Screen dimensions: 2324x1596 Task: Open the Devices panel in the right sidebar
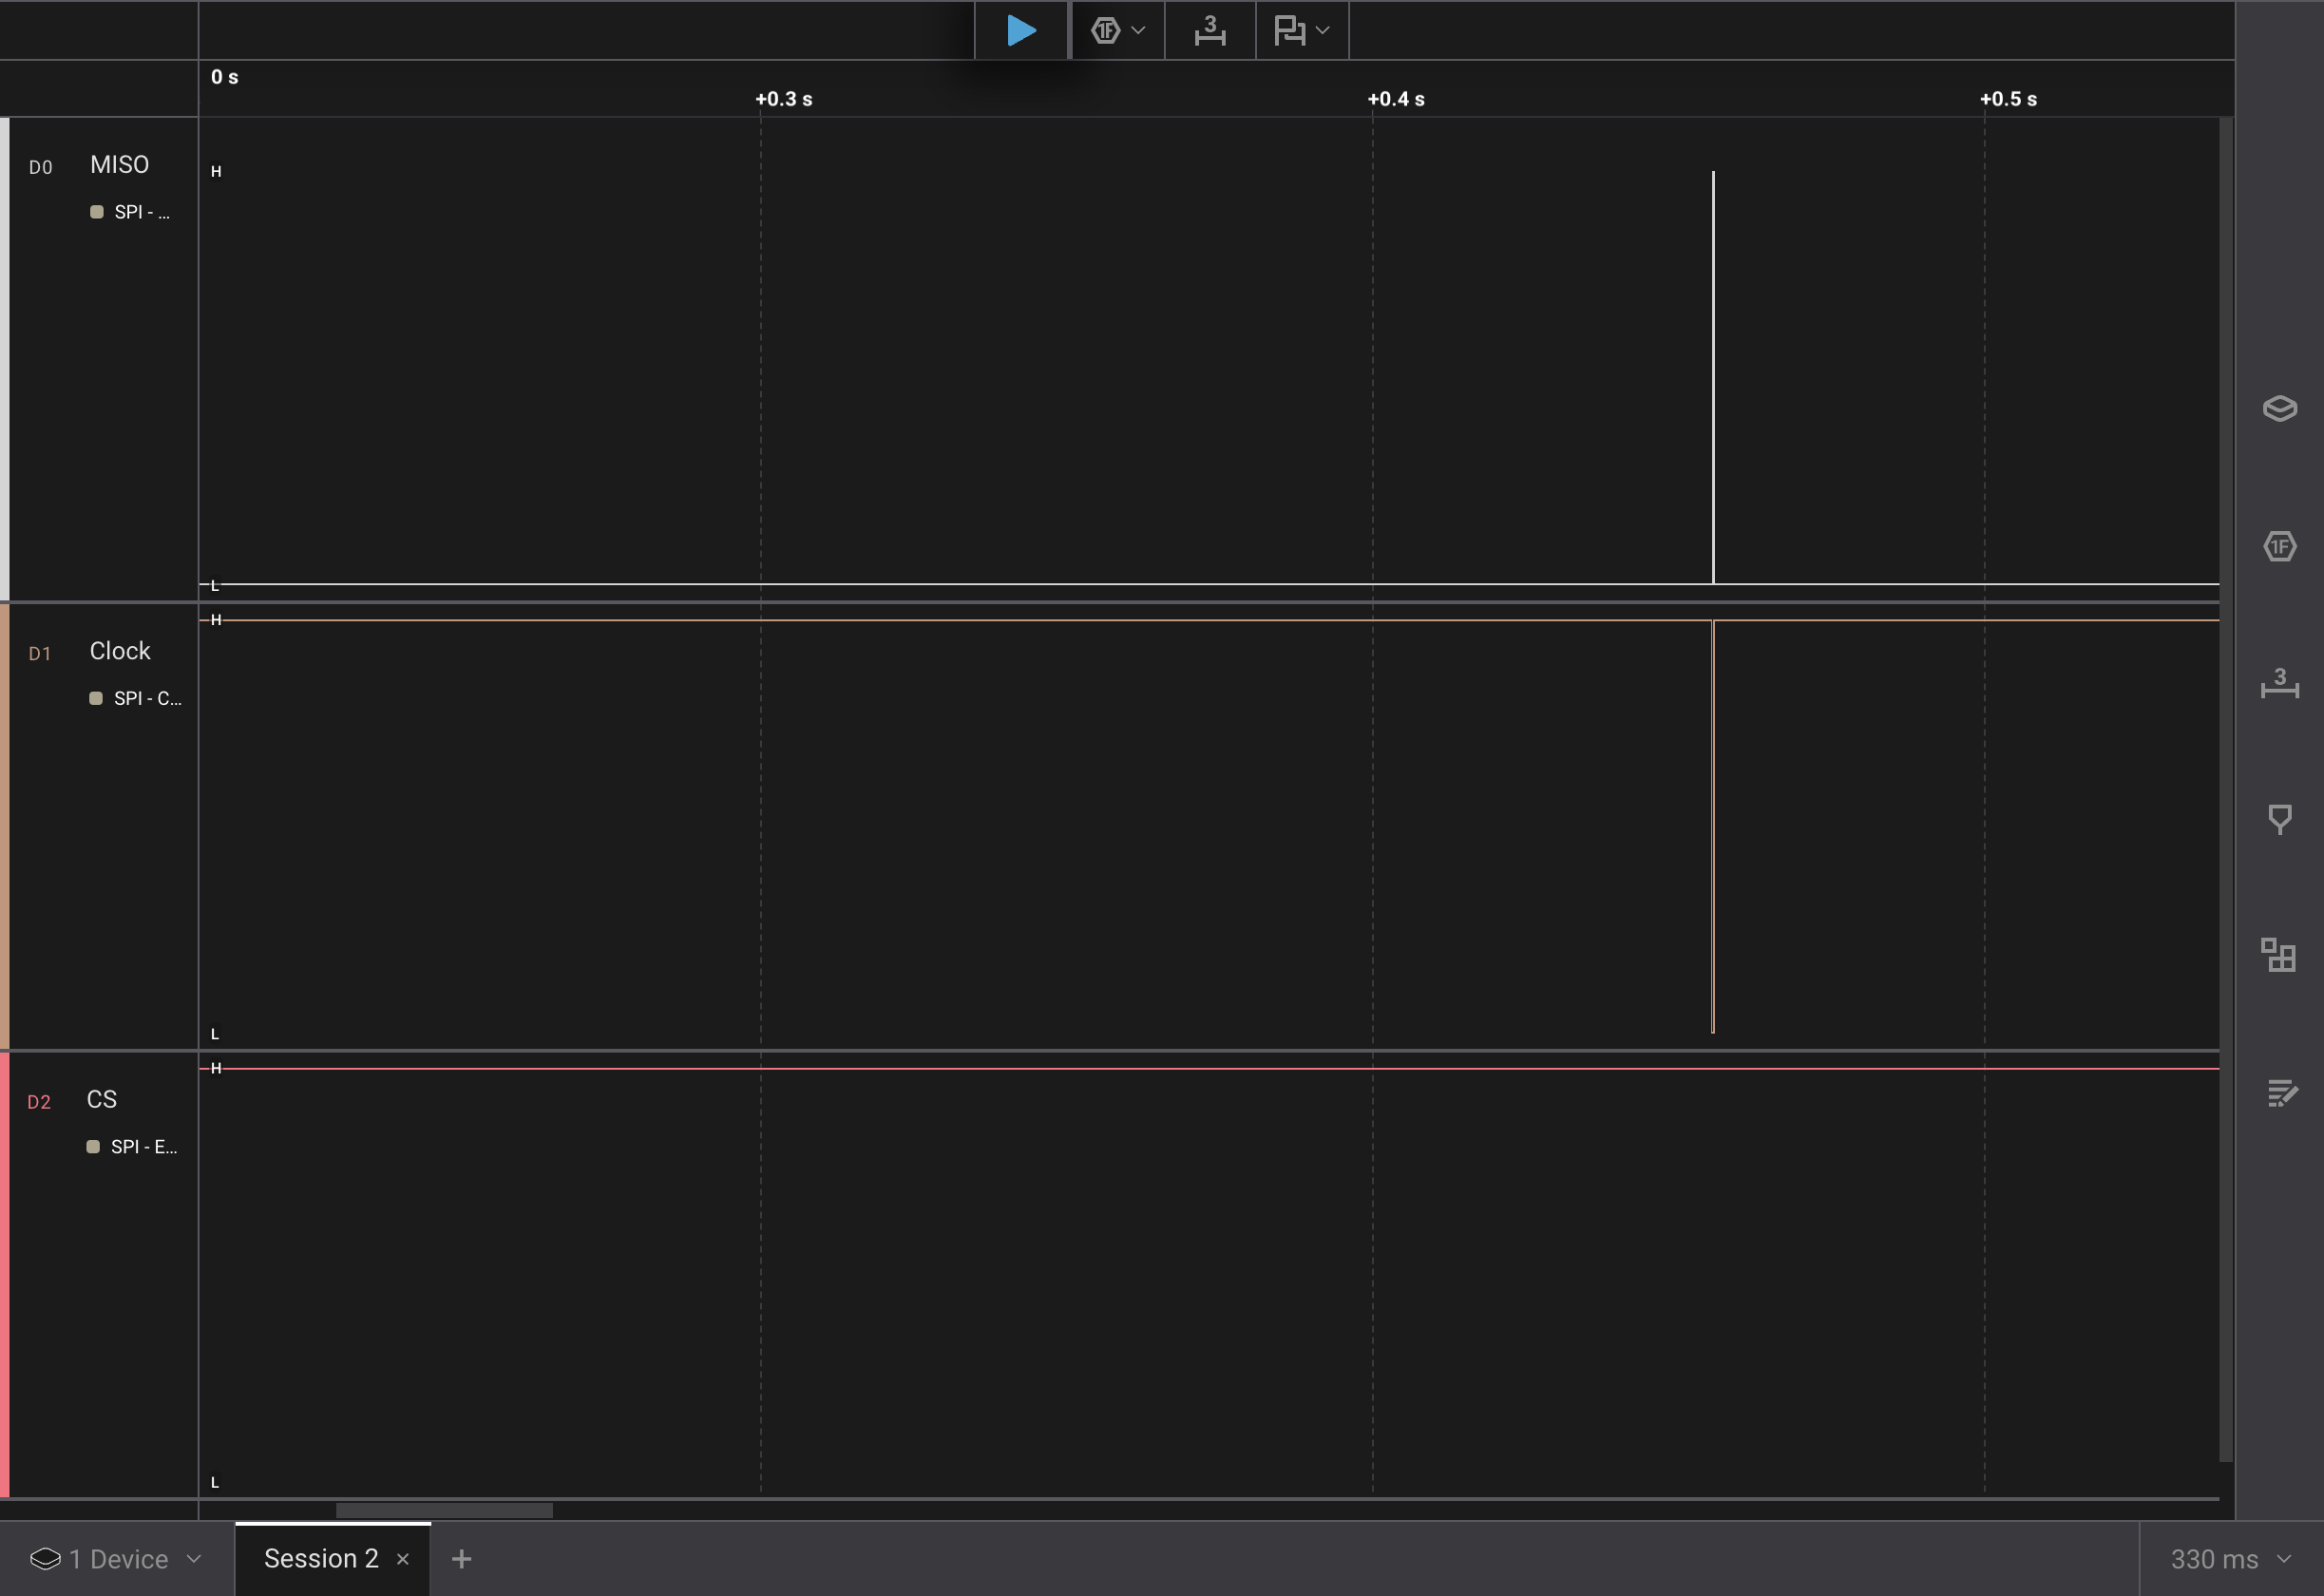[2281, 408]
